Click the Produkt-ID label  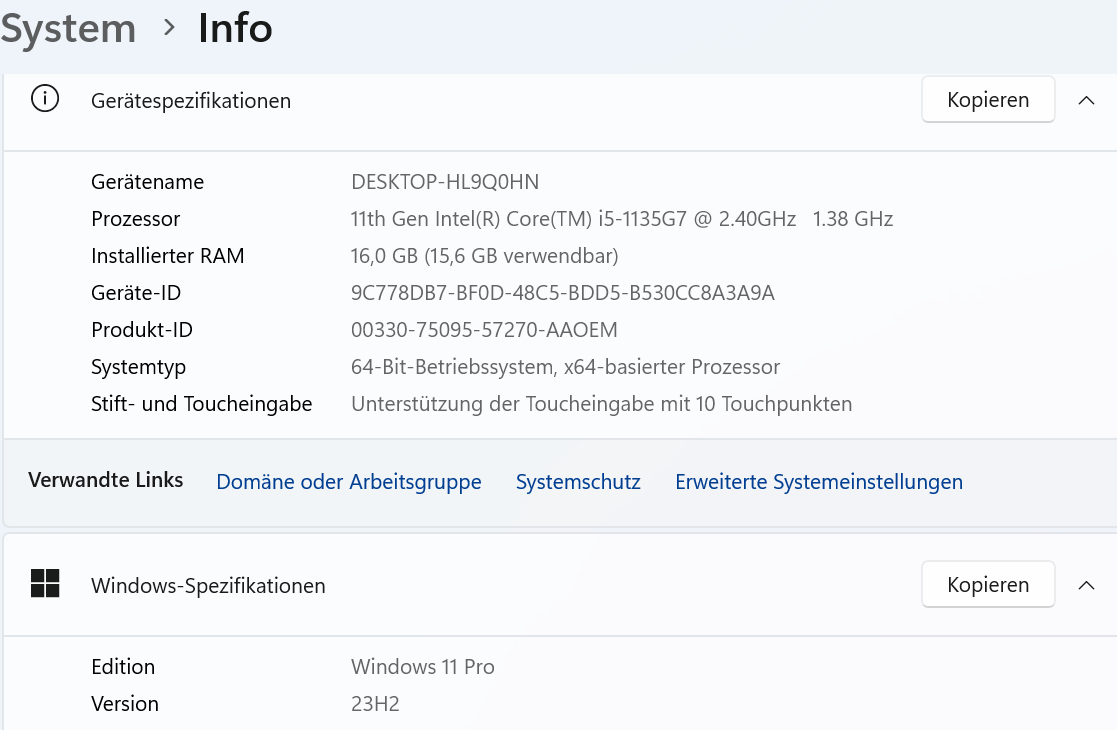142,330
